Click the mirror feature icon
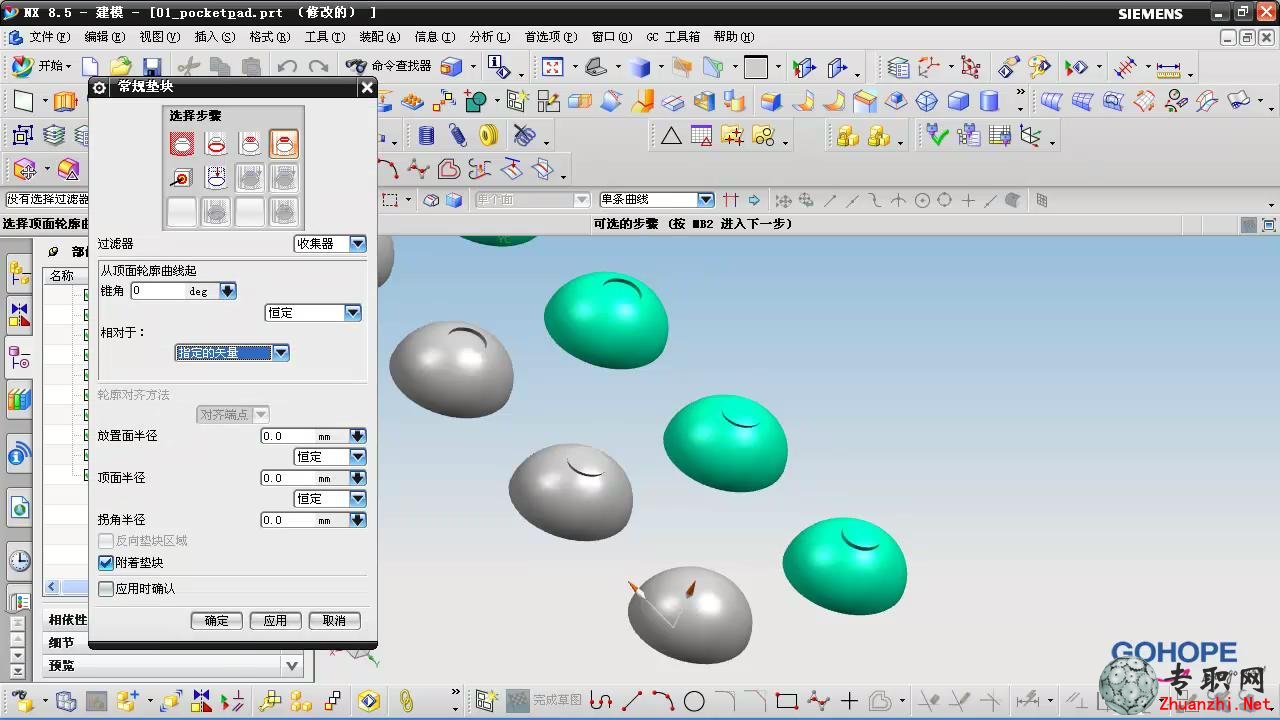This screenshot has width=1280, height=720. coord(201,701)
